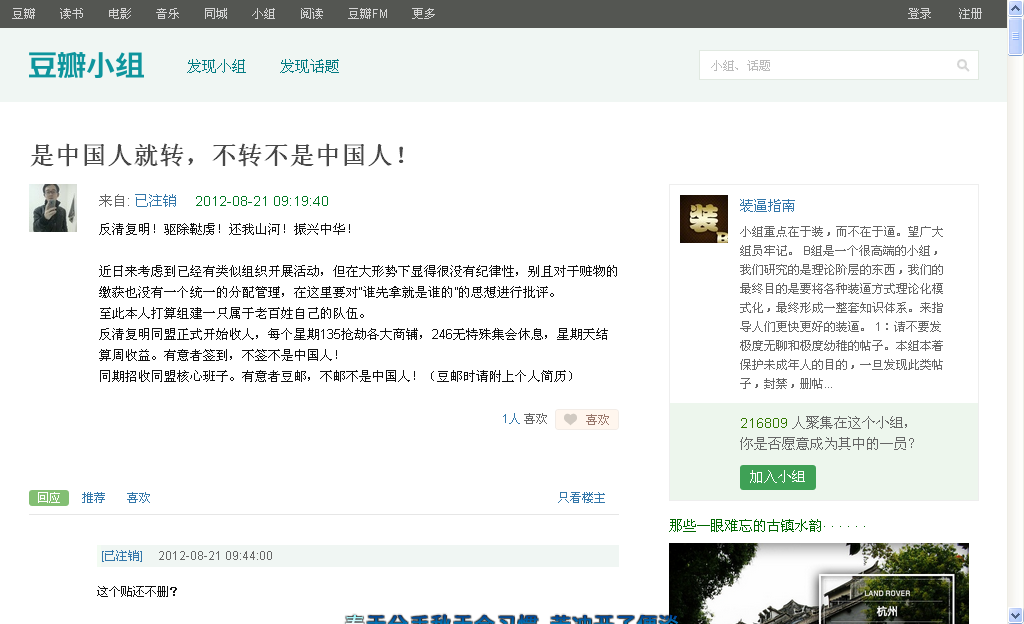Viewport: 1024px width, 624px height.
Task: Click the 1人 喜欢 count link
Action: pos(509,419)
